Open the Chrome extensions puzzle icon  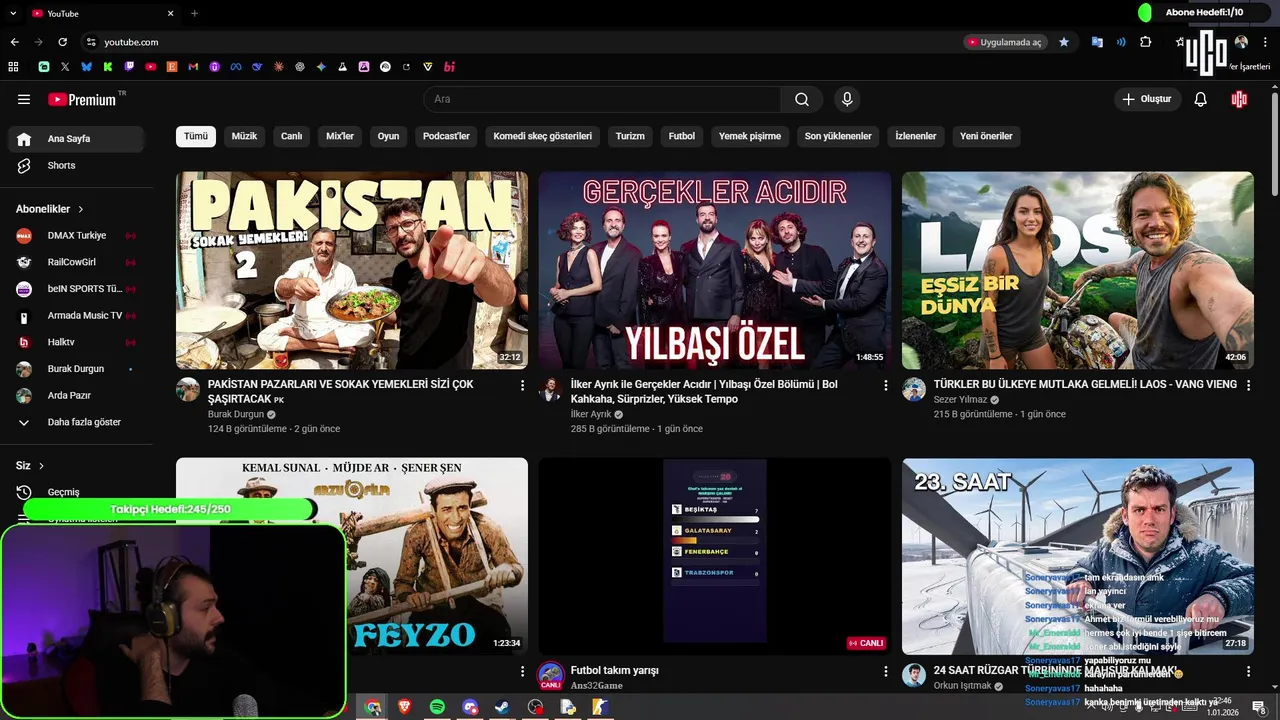[1146, 42]
